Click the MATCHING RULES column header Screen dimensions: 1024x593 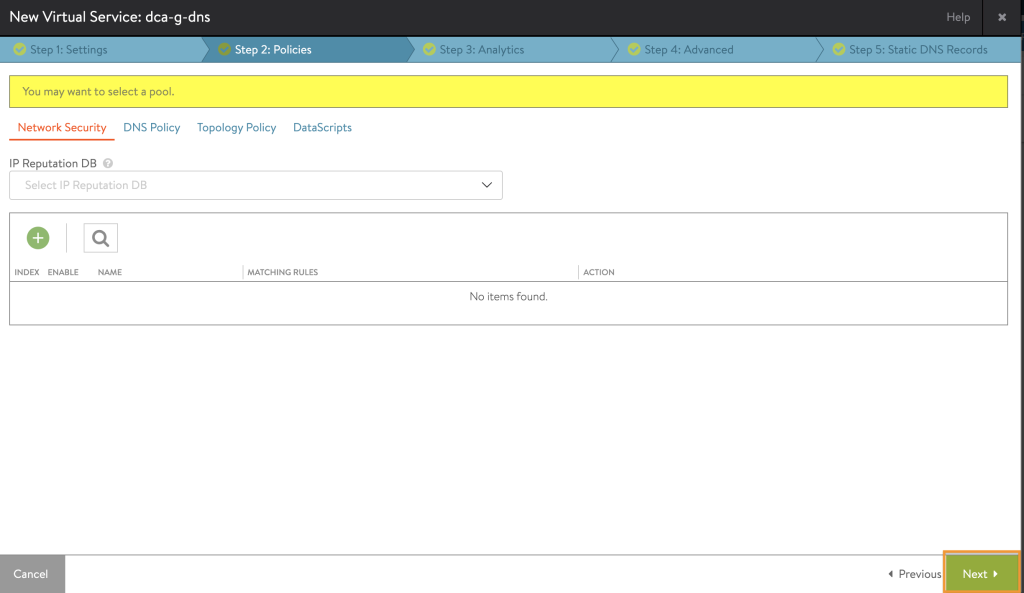[x=282, y=272]
